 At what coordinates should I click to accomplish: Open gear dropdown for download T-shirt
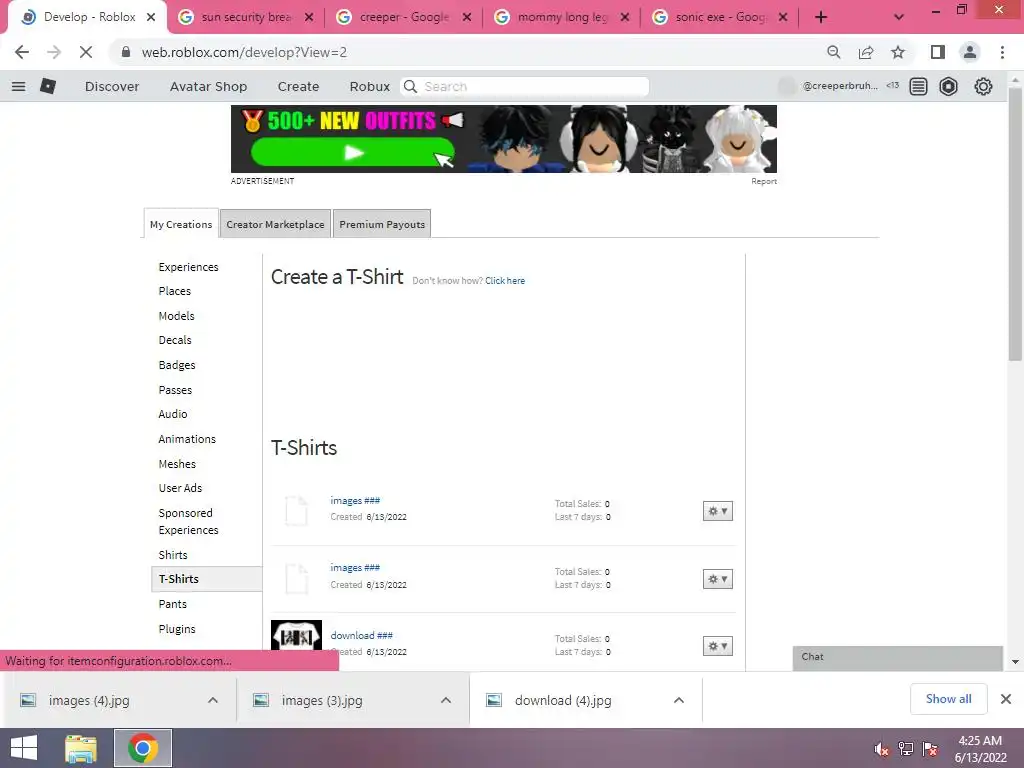[x=718, y=646]
